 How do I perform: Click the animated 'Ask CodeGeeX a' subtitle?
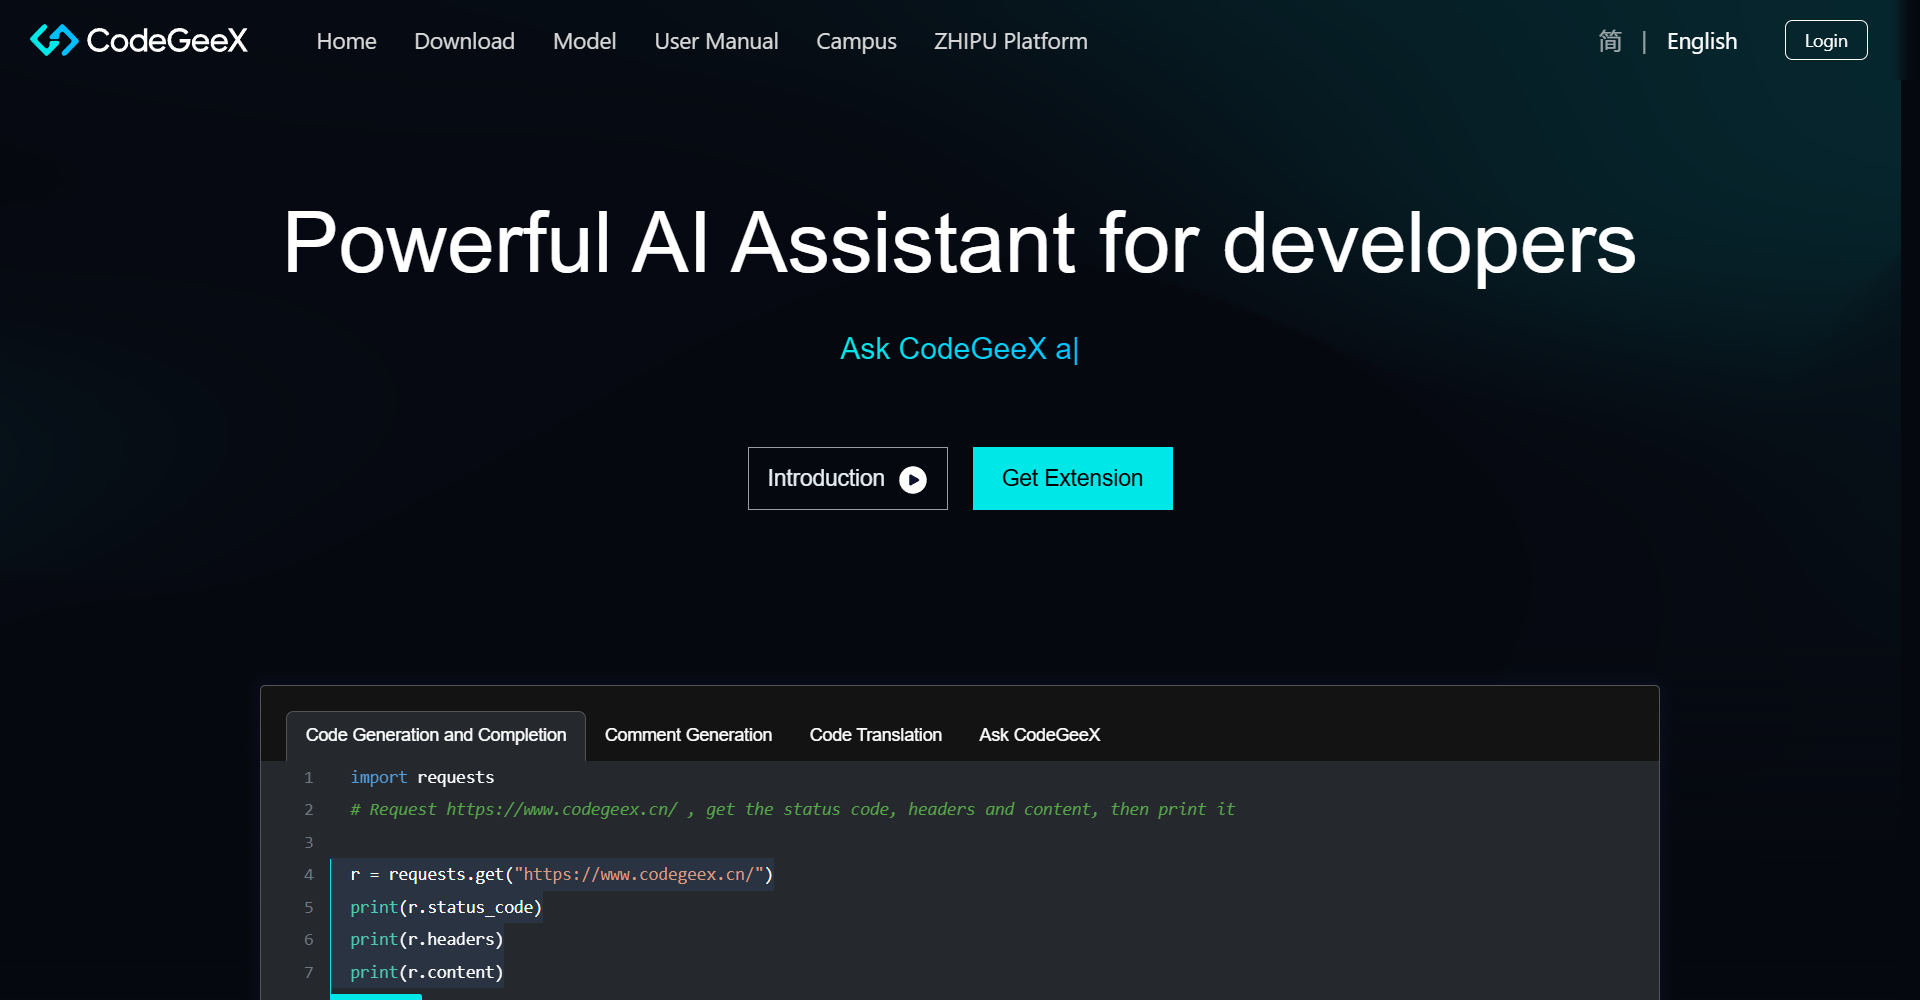[959, 348]
